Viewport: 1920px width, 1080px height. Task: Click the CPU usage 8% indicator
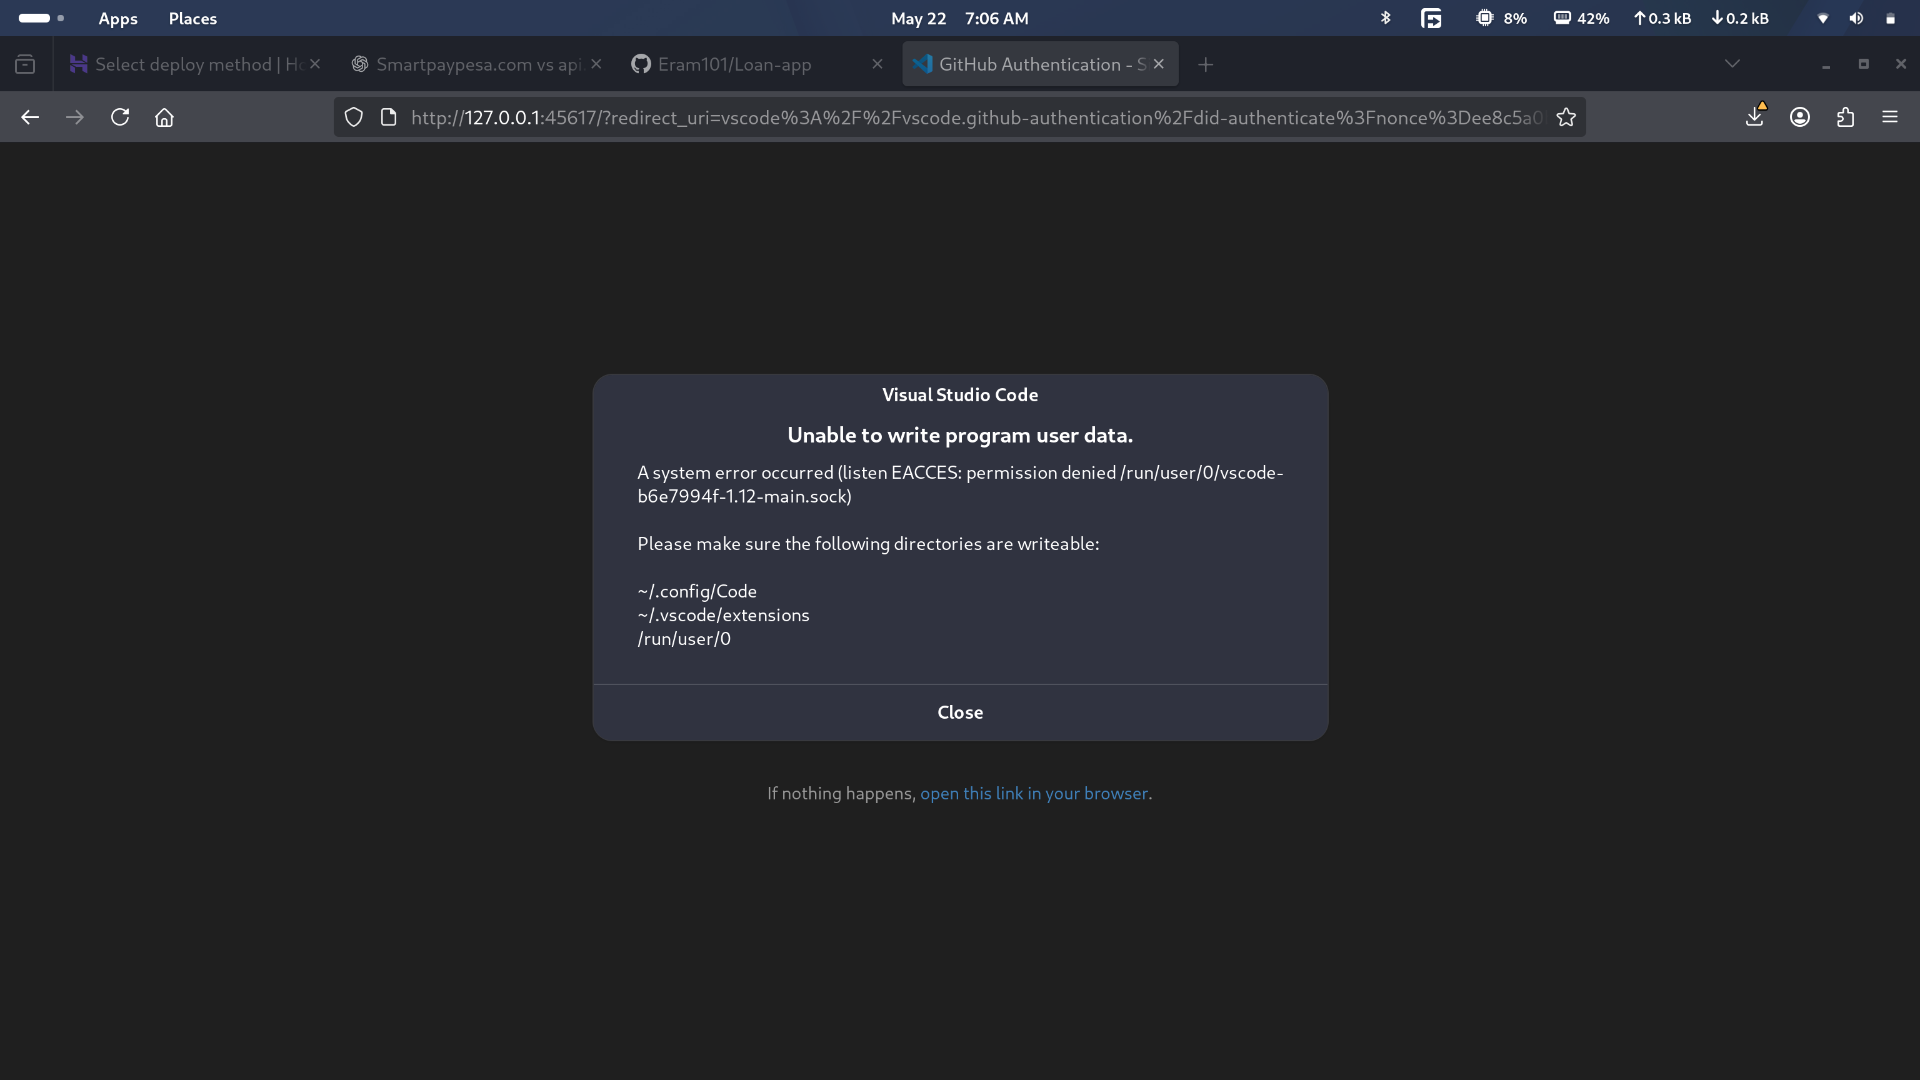click(x=1501, y=18)
